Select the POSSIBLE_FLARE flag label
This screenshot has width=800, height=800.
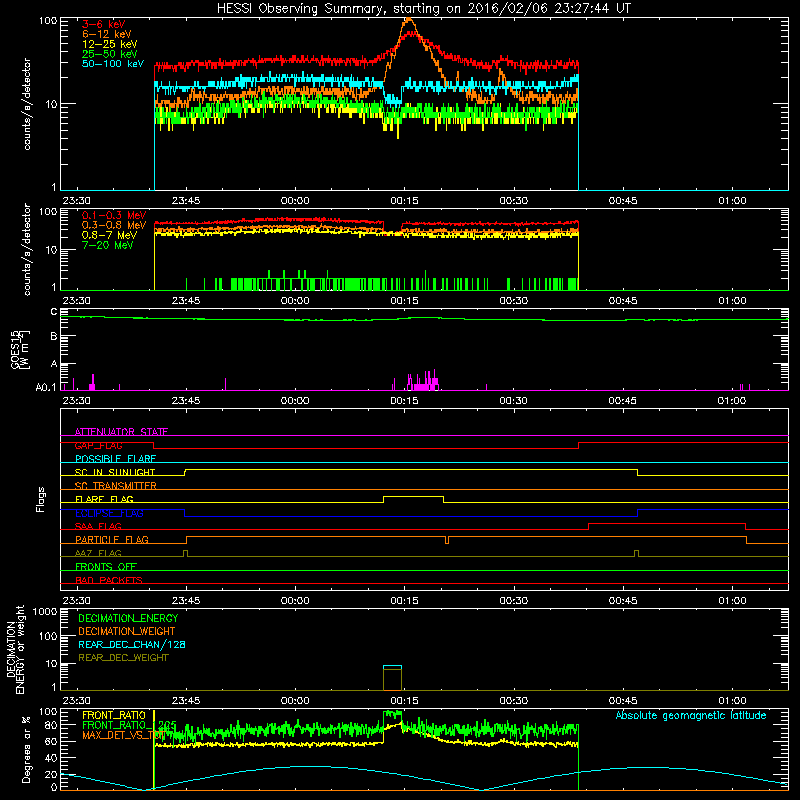115,459
